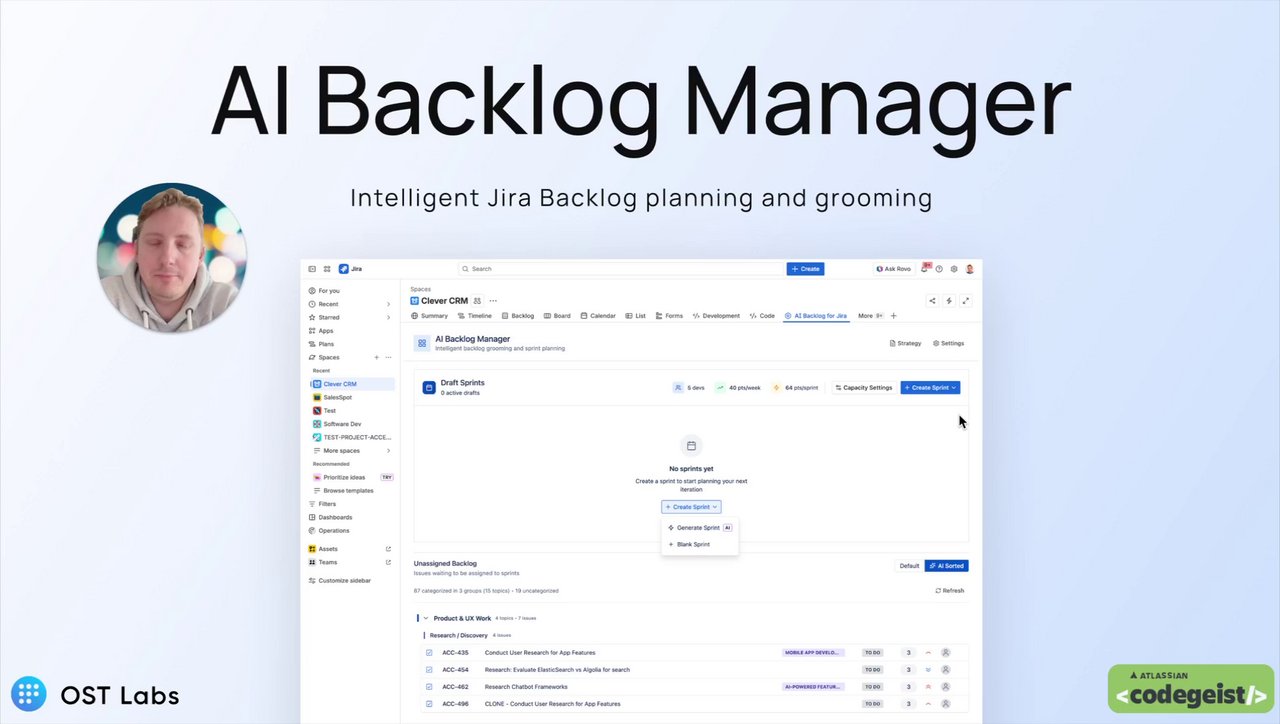This screenshot has width=1280, height=724.
Task: Switch to the Calendar tab
Action: [x=597, y=316]
